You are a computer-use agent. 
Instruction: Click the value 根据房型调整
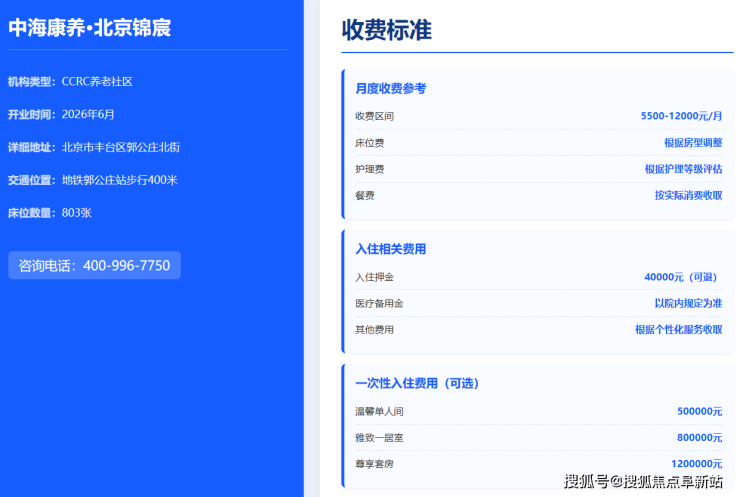pos(693,143)
